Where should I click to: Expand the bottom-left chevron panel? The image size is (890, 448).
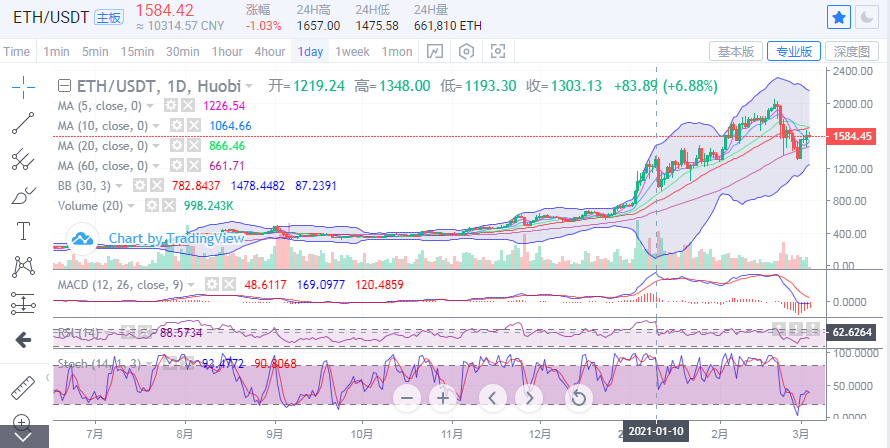tap(23, 437)
